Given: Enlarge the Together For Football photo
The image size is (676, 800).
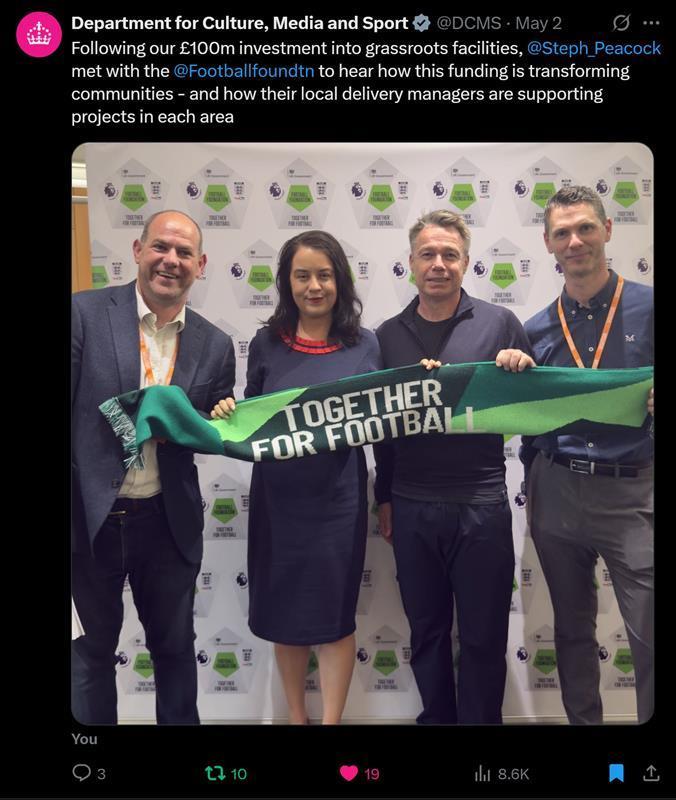Looking at the screenshot, I should click(362, 433).
